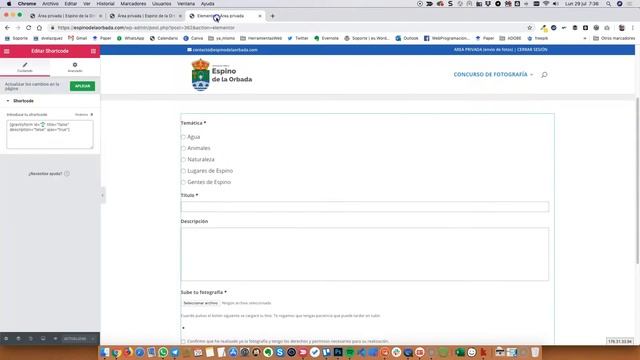The width and height of the screenshot is (640, 360).
Task: Click into the Título input field
Action: point(364,207)
